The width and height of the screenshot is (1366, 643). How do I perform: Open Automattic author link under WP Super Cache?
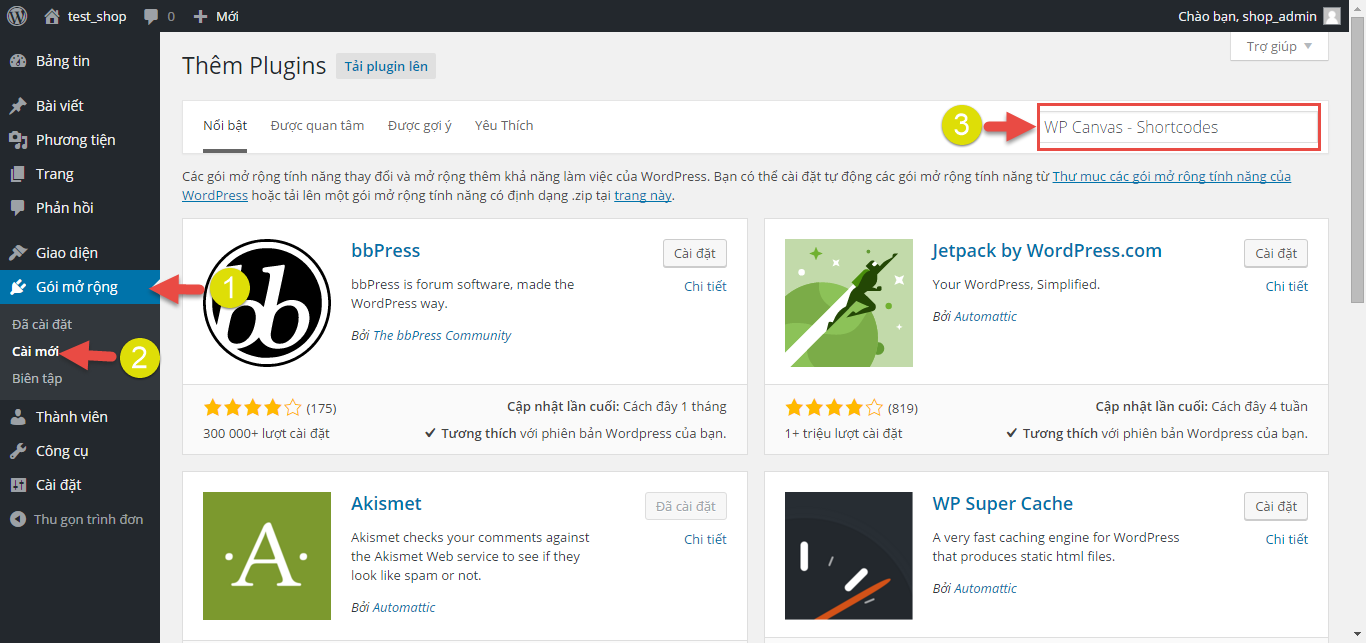coord(985,588)
